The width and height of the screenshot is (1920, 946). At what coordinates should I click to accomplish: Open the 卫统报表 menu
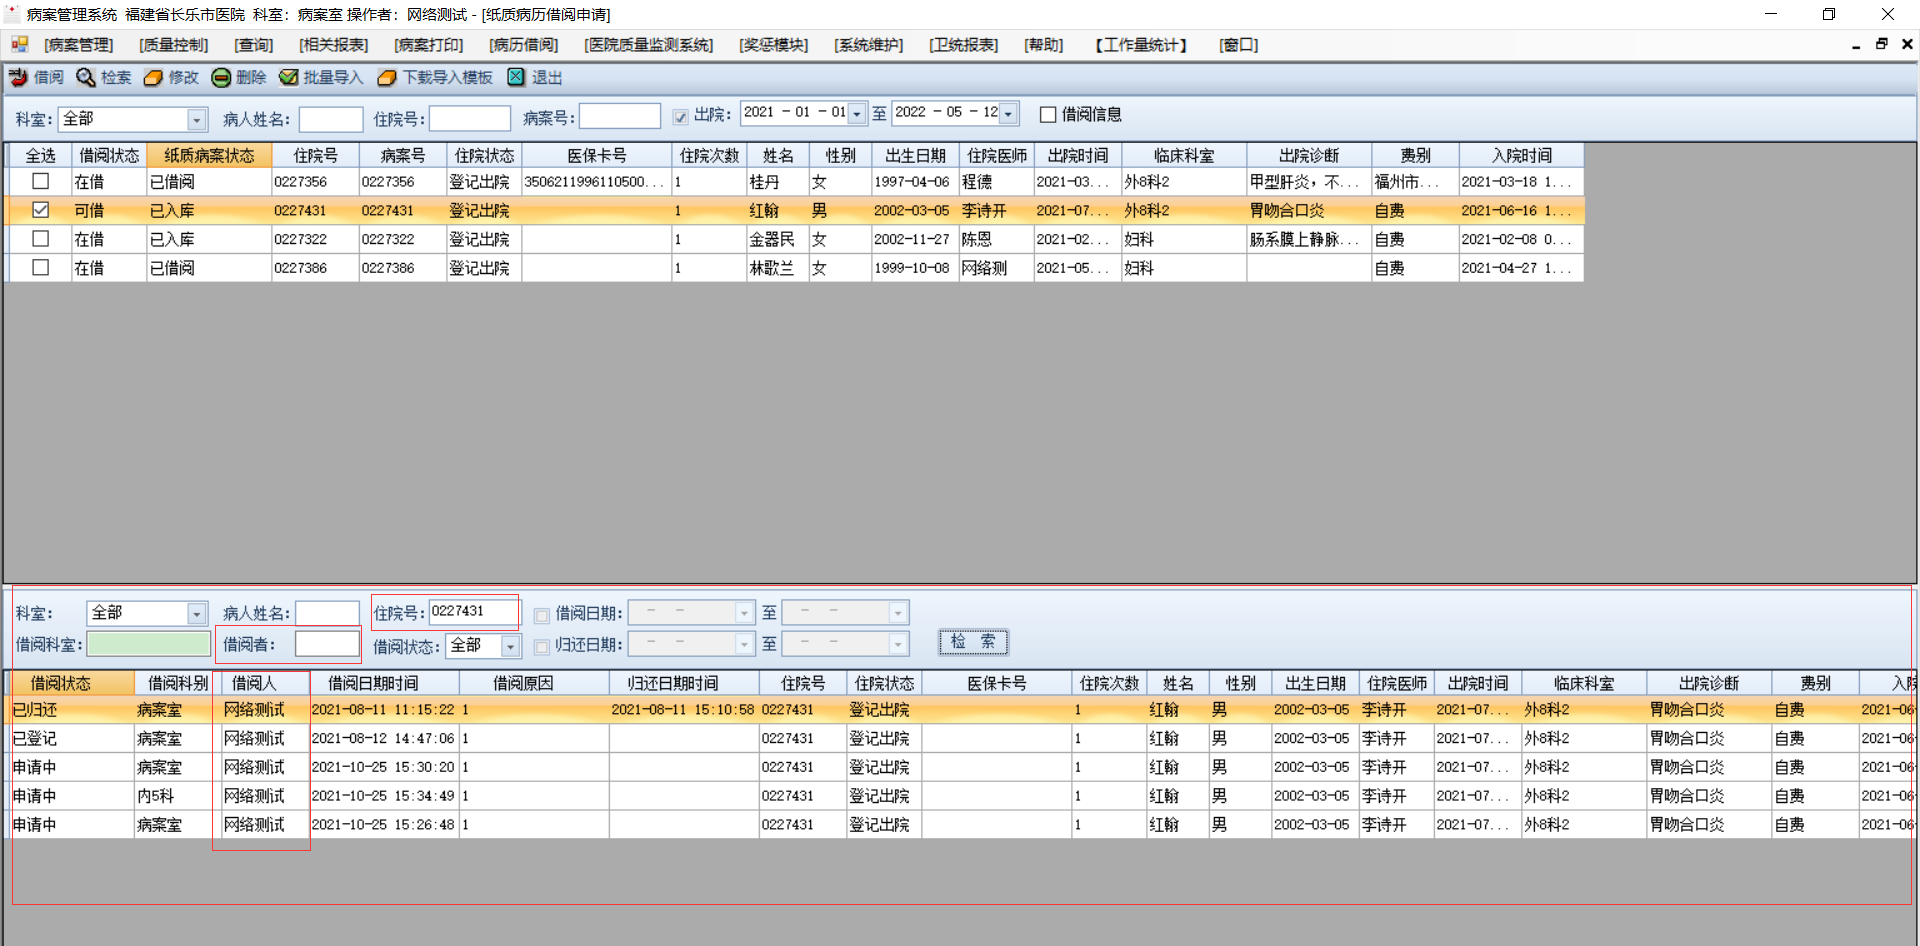click(x=964, y=45)
